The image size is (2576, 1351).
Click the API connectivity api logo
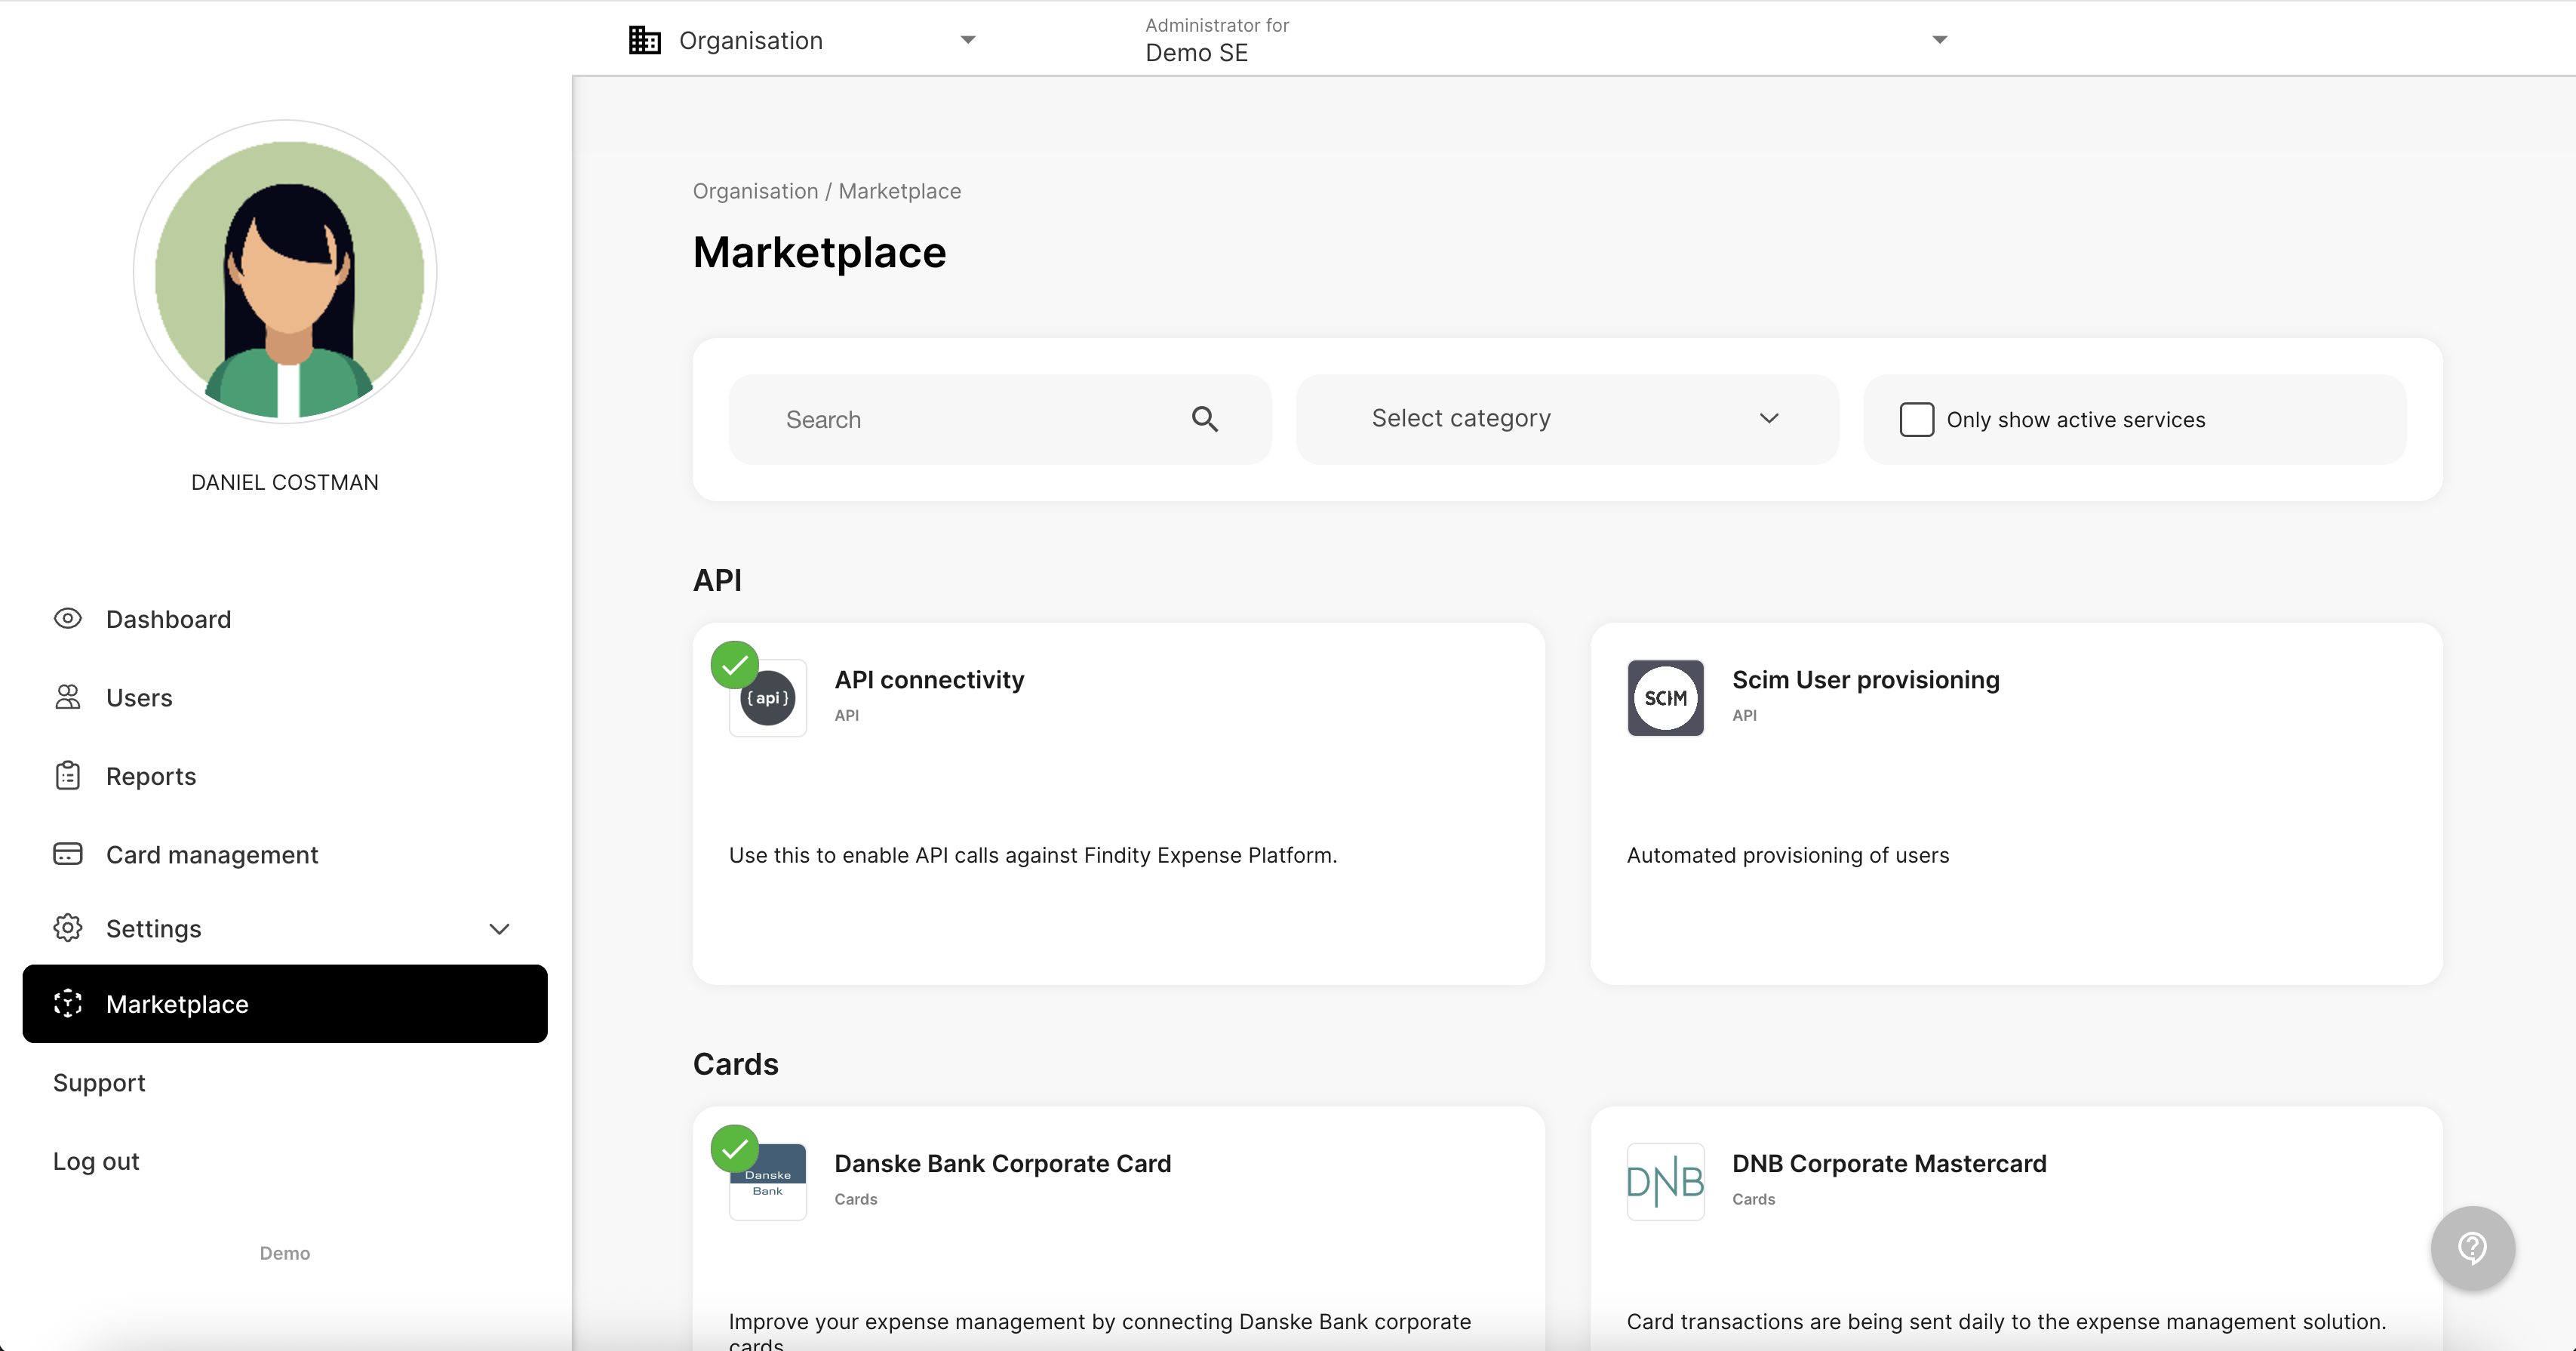coord(767,698)
